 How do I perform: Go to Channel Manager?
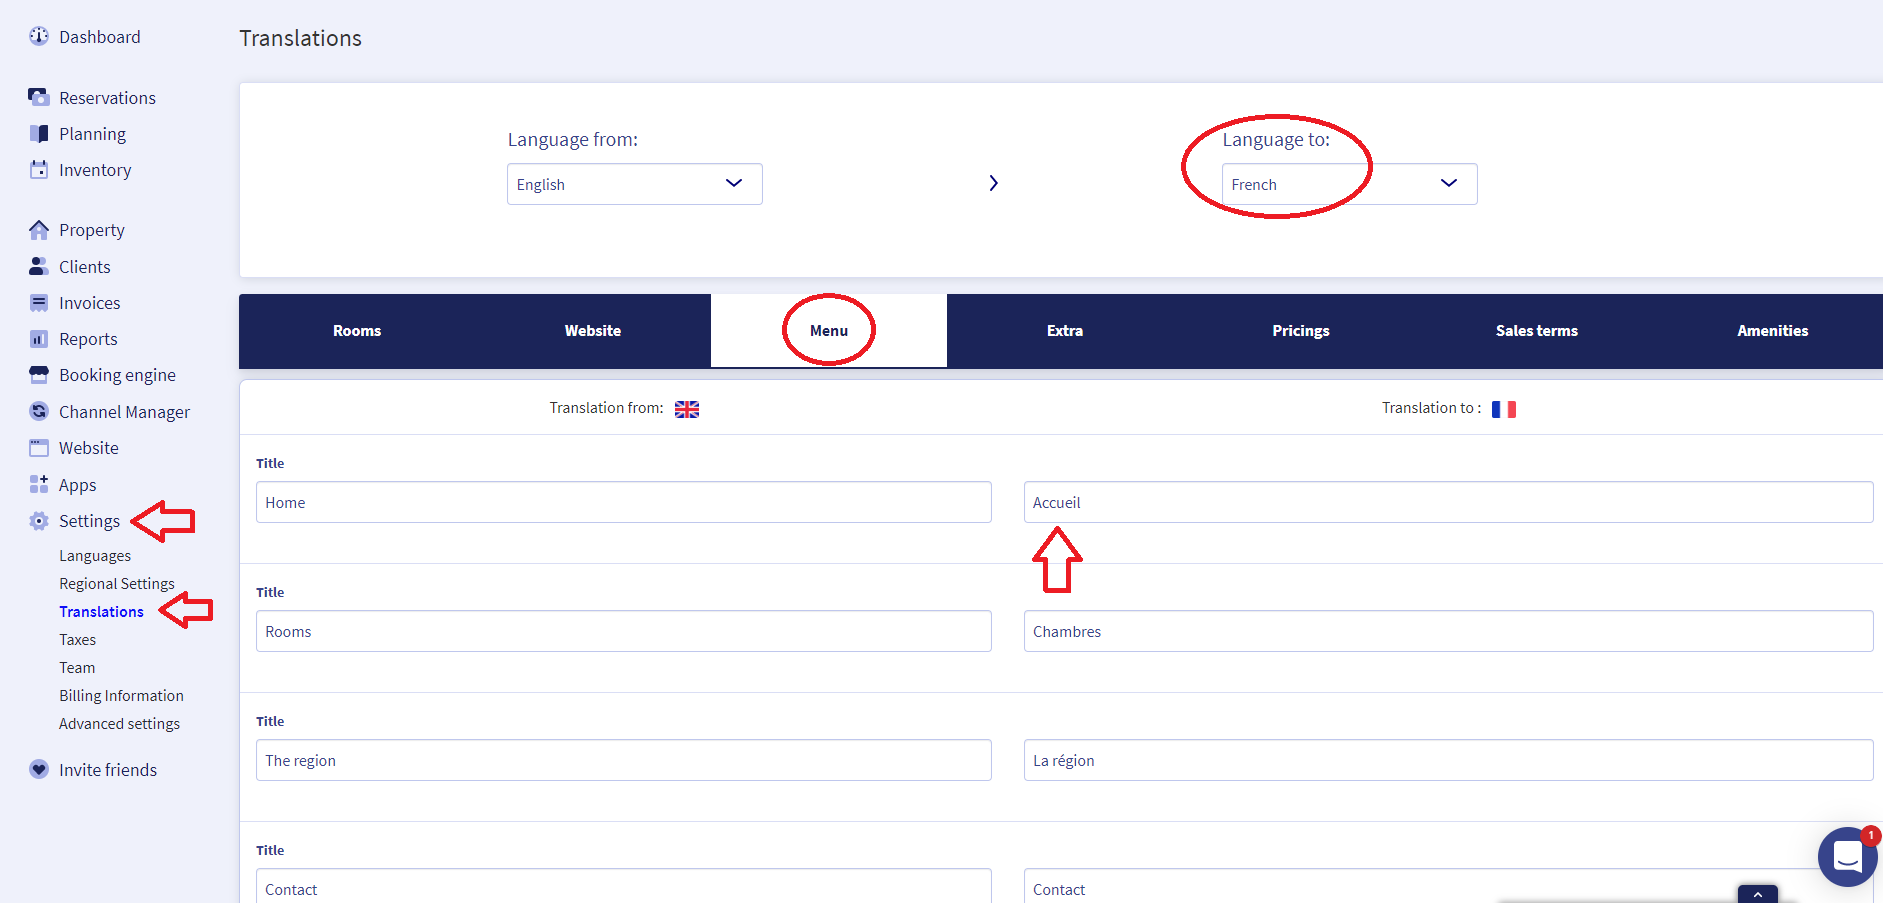124,412
